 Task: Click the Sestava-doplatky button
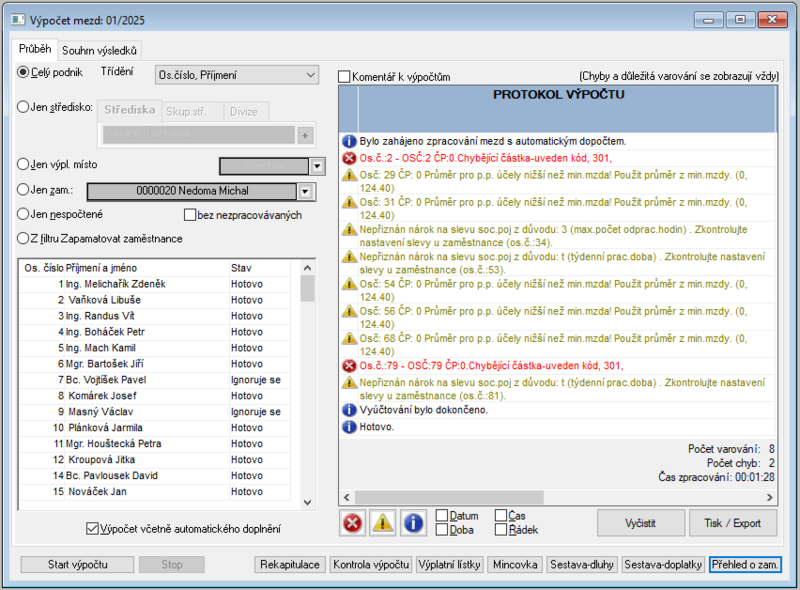click(x=663, y=564)
